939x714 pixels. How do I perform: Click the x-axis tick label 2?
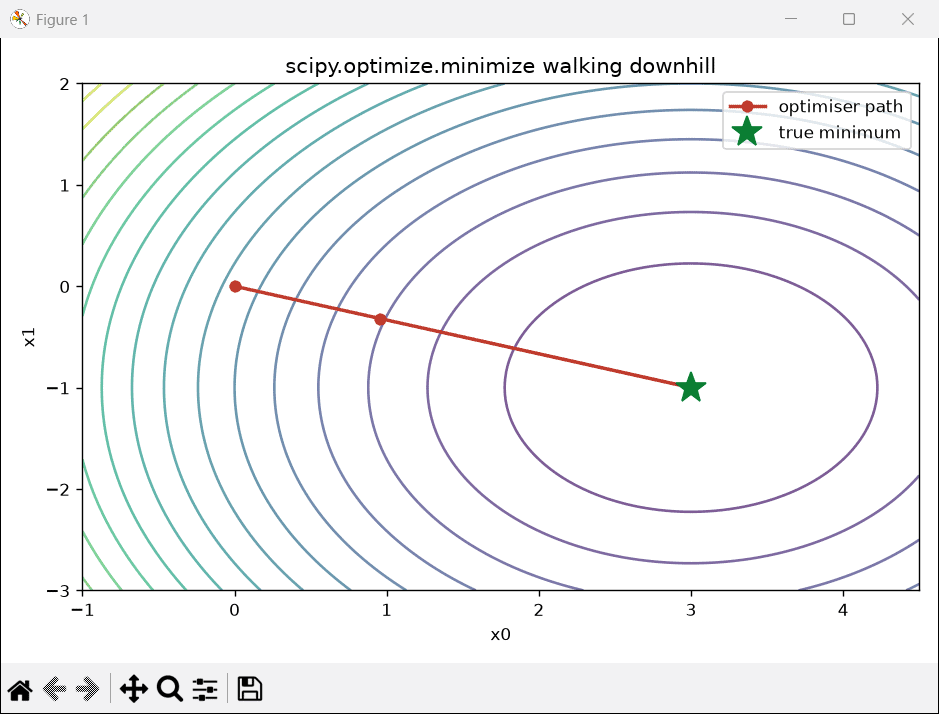coord(539,610)
